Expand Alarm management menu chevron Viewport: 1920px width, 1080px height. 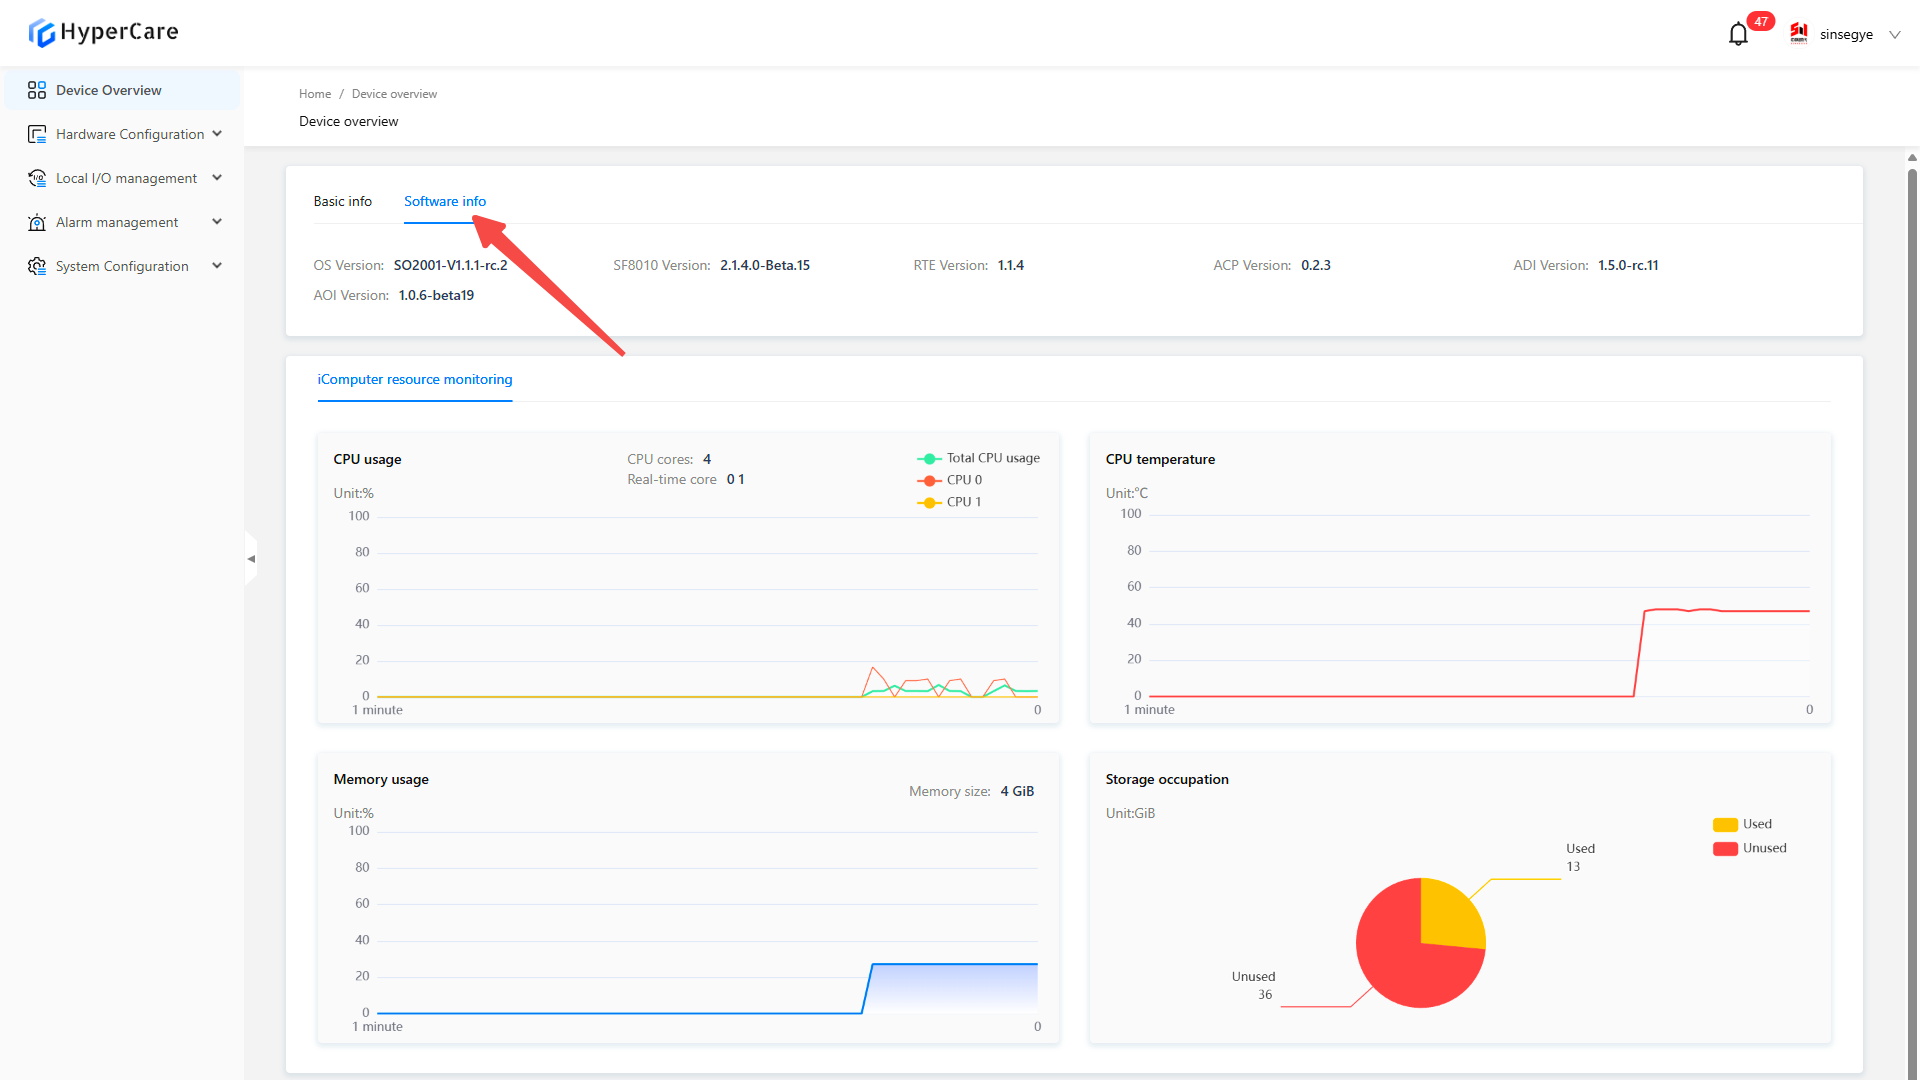tap(217, 222)
